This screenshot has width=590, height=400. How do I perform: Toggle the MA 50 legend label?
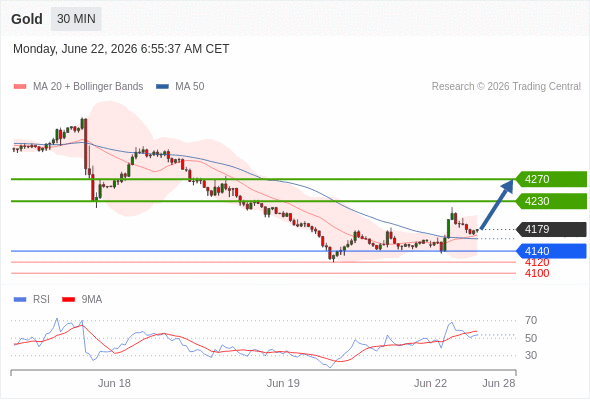pos(190,87)
